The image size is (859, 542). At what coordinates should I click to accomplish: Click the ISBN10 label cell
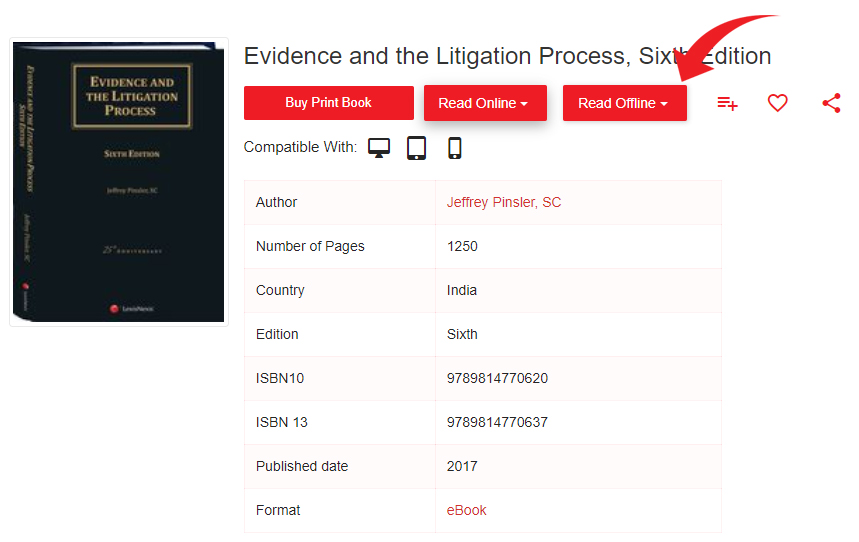[340, 378]
